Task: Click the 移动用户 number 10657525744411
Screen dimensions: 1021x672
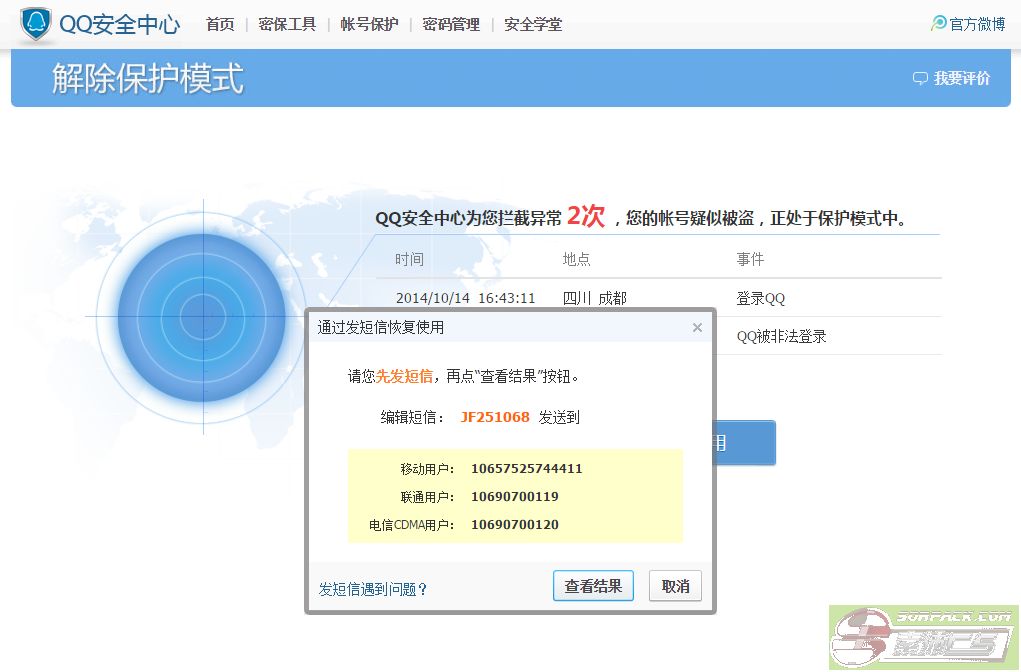Action: pyautogui.click(x=527, y=468)
